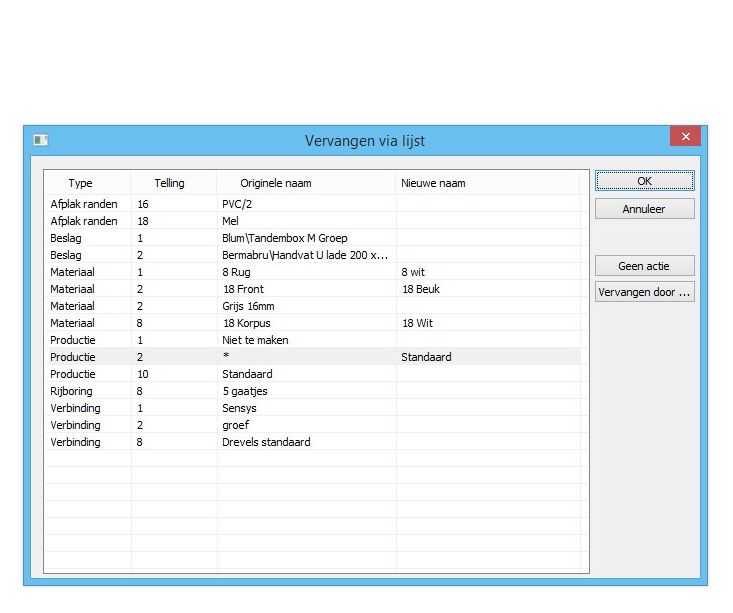Select the 8 Rug material row
Image resolution: width=733 pixels, height=613 pixels.
tap(238, 272)
